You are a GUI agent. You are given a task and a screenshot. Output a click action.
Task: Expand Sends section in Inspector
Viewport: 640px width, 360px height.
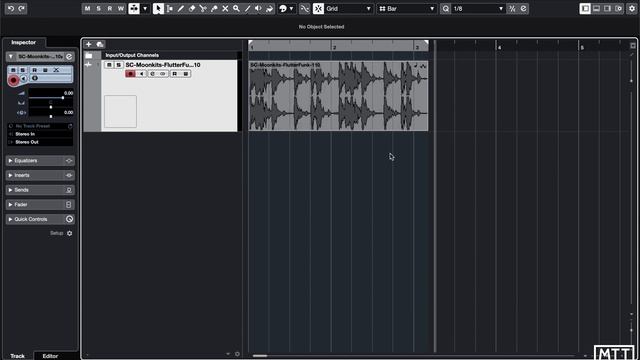40,190
